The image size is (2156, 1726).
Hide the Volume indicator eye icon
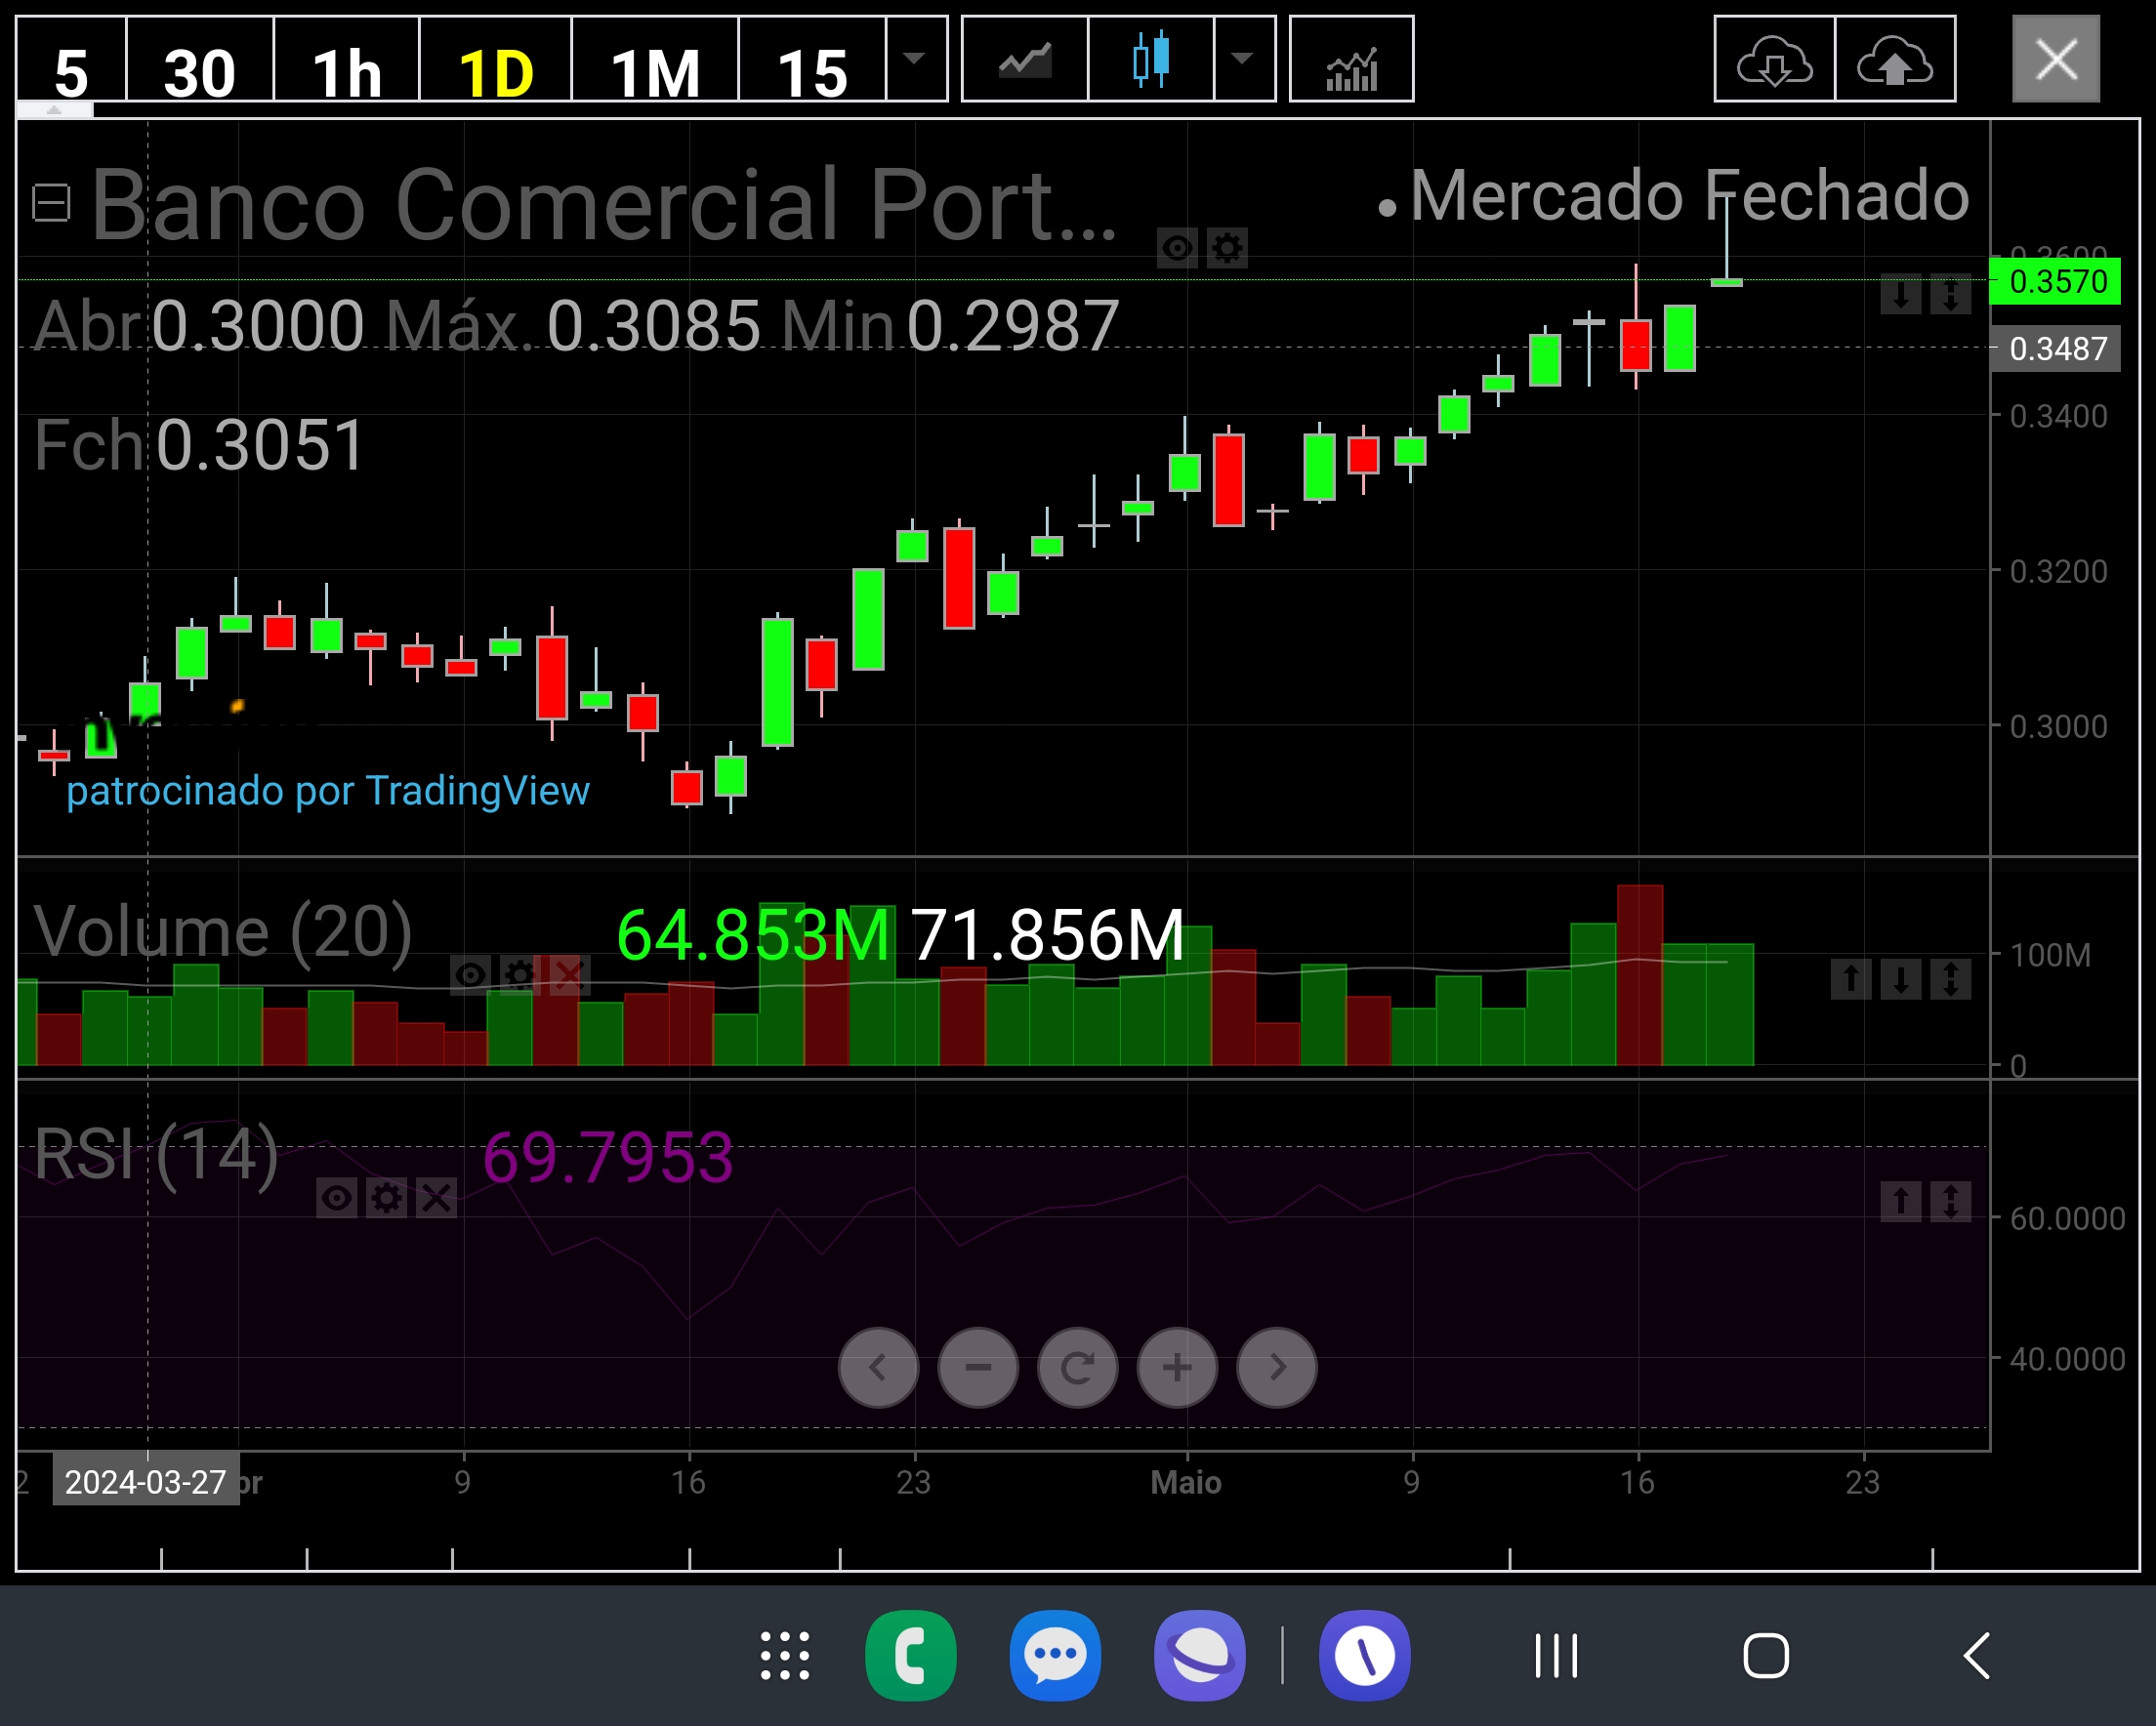point(470,974)
